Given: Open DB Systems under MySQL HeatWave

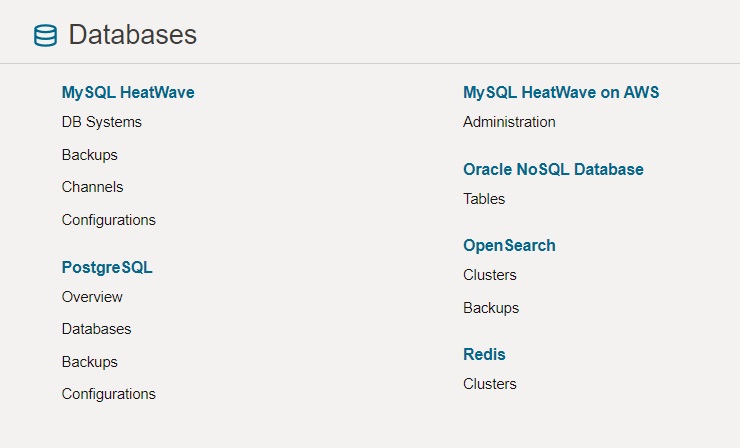Looking at the screenshot, I should (101, 122).
